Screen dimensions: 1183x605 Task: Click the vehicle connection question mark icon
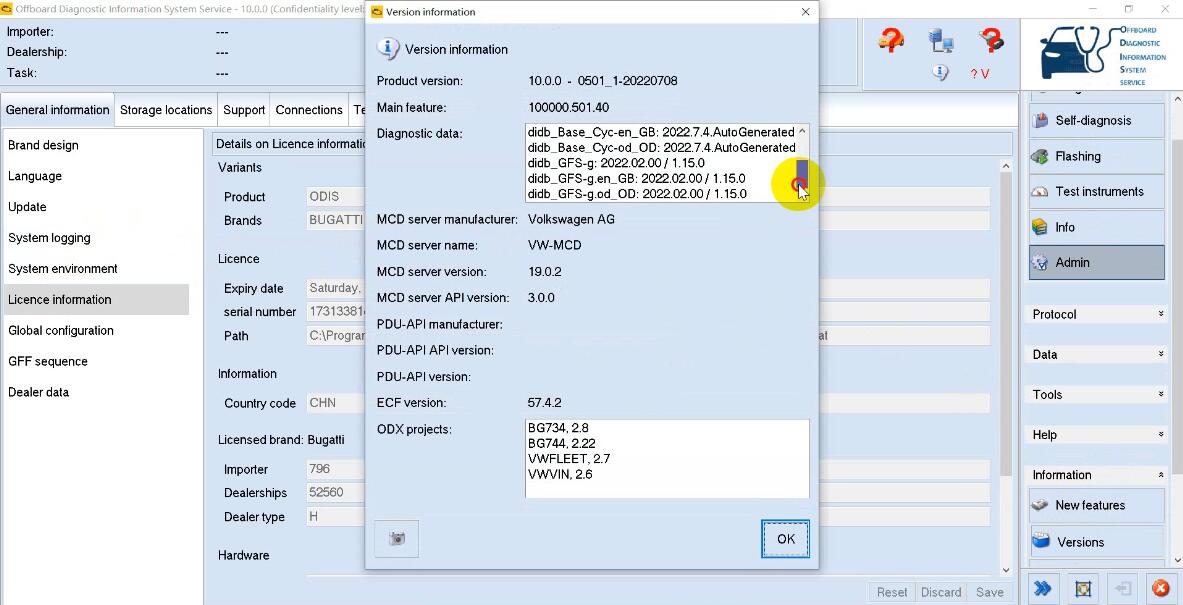point(891,39)
